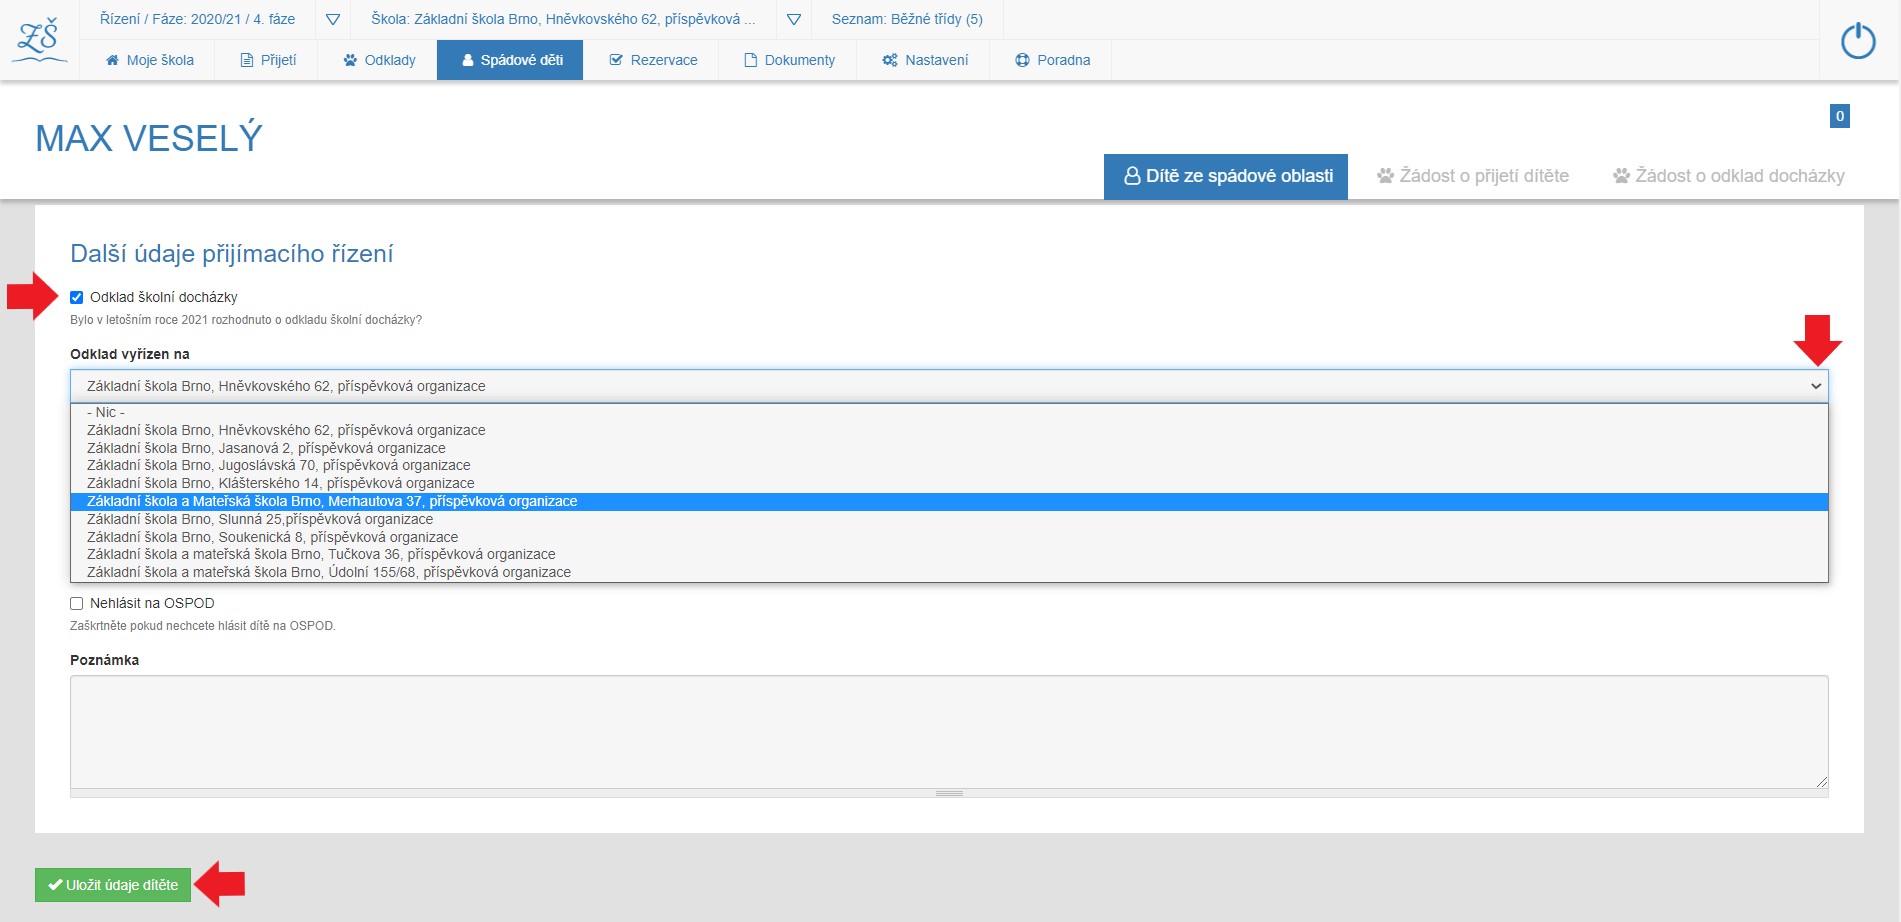The image size is (1901, 922).
Task: Click Řízení / Fáze: 2020/21 / 4. fáze
Action: pos(197,19)
